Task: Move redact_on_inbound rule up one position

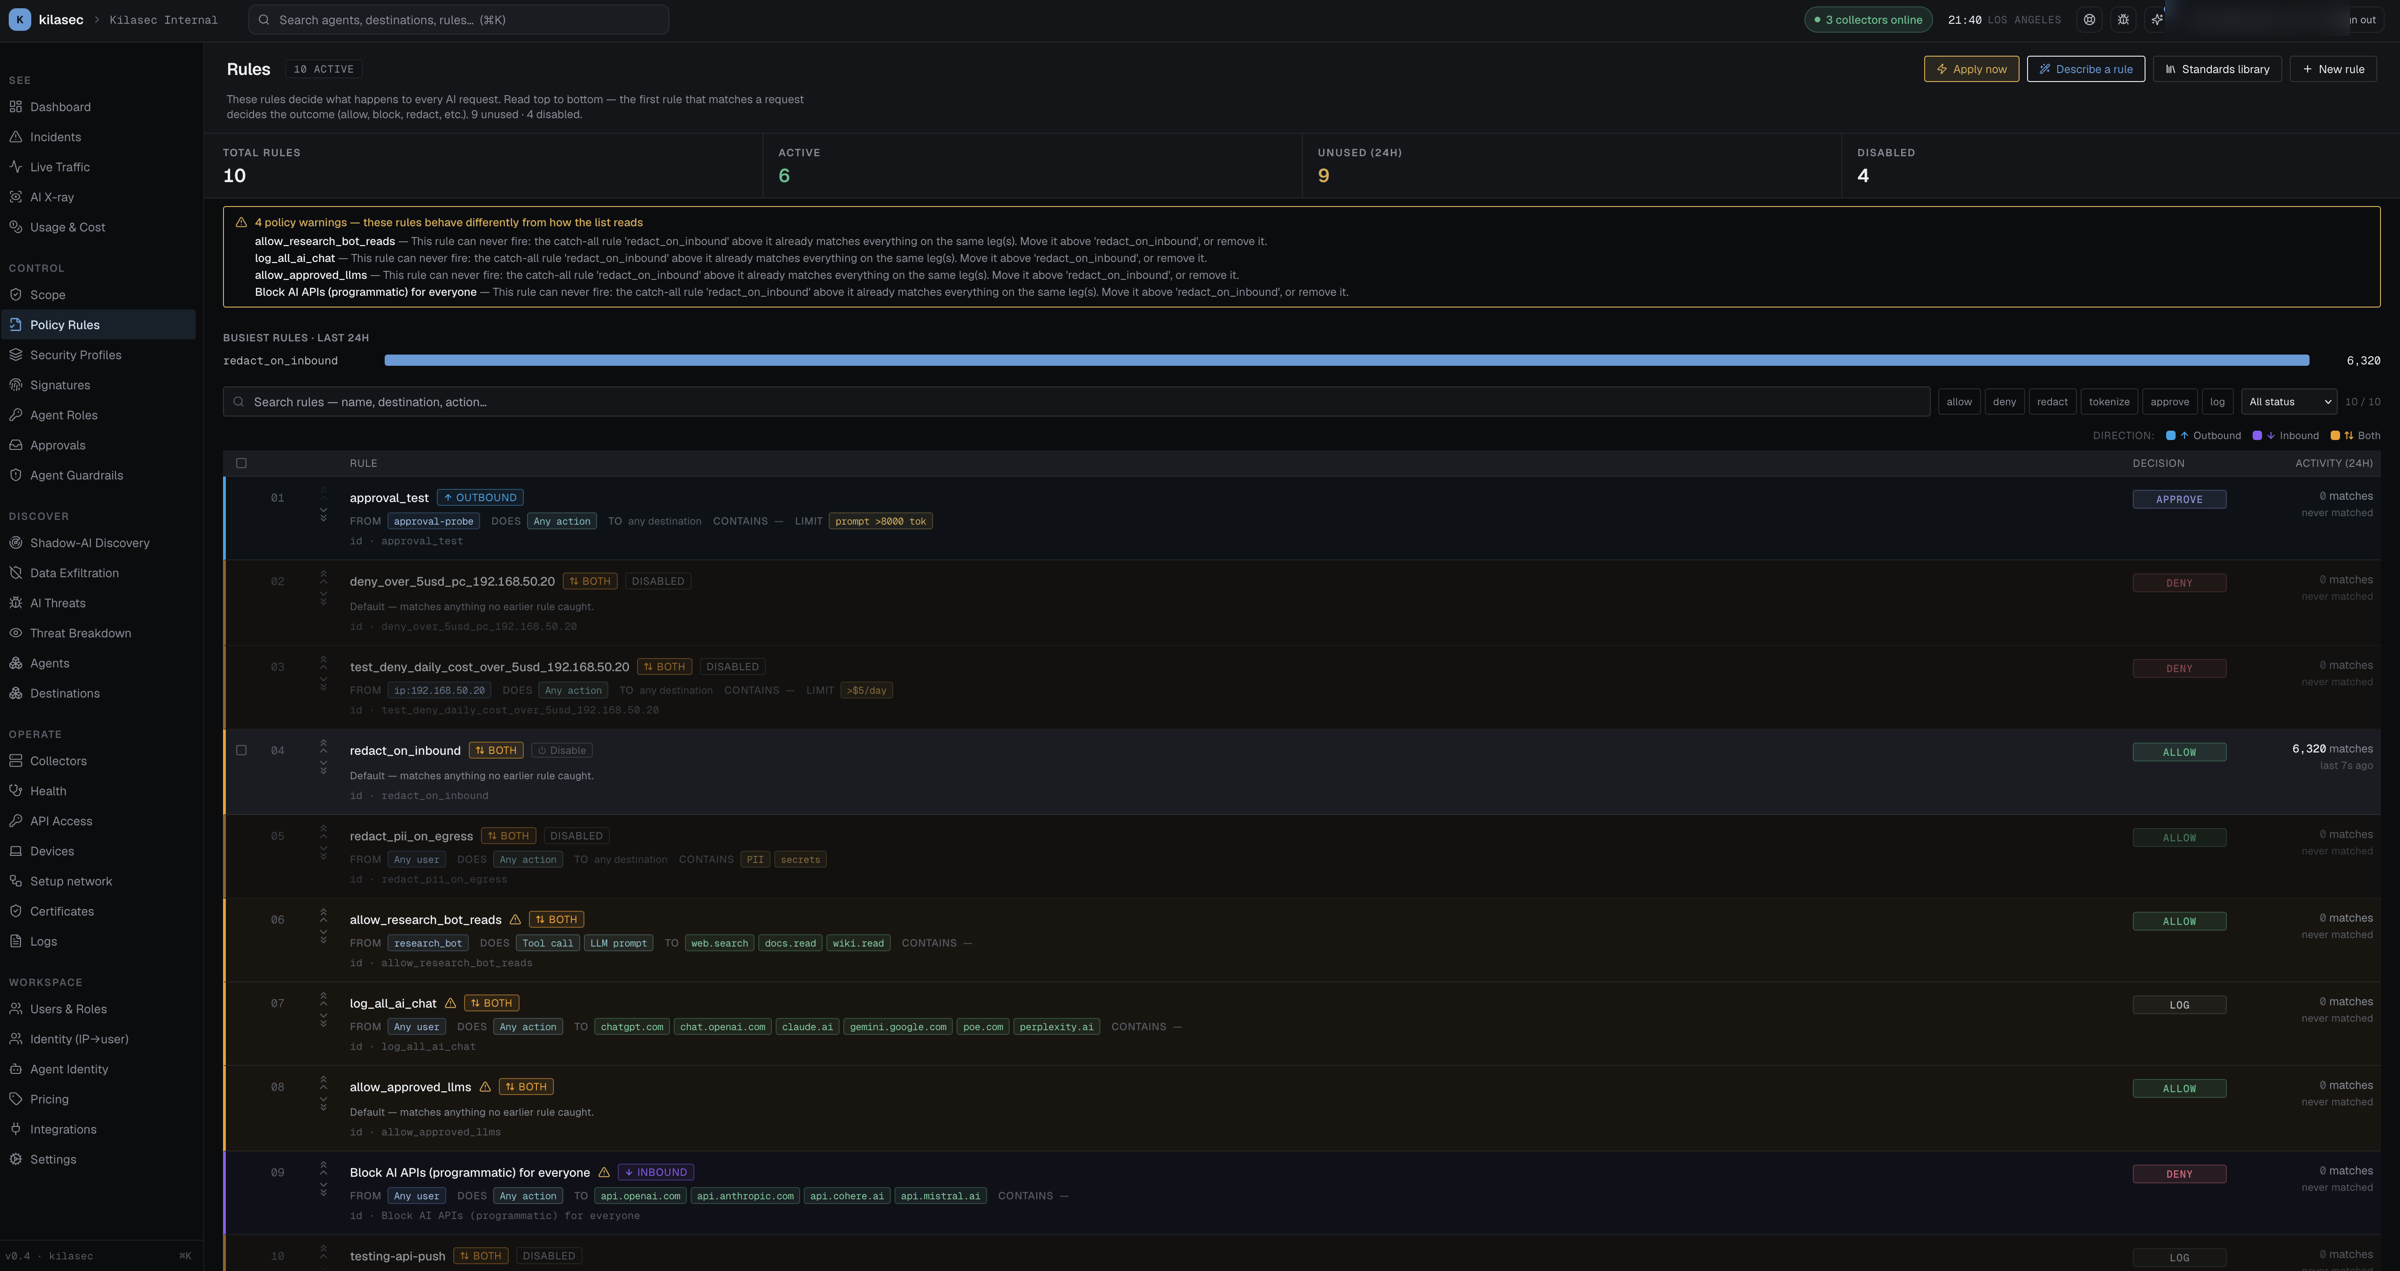Action: pos(323,751)
